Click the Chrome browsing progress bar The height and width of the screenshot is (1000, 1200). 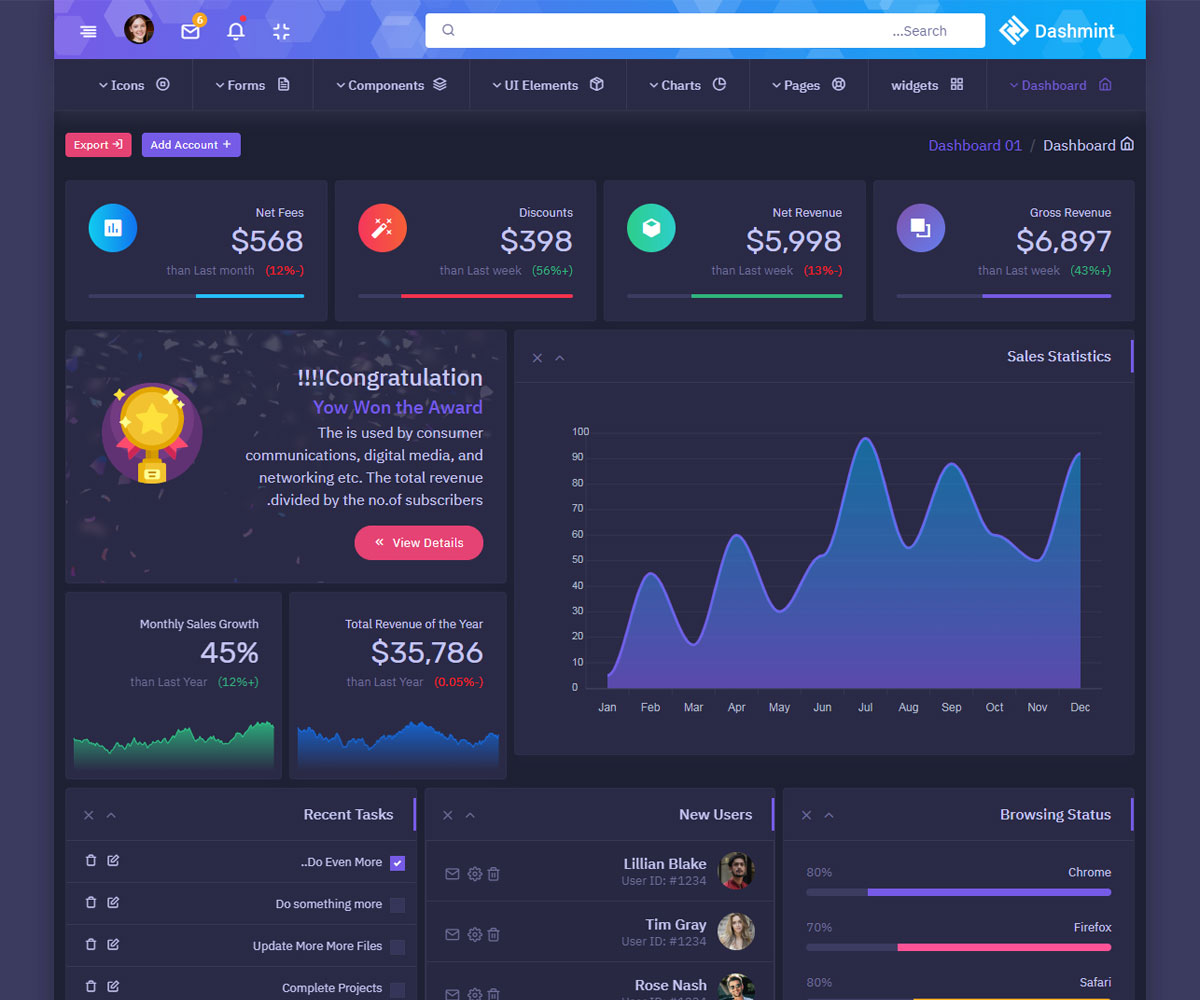click(958, 892)
